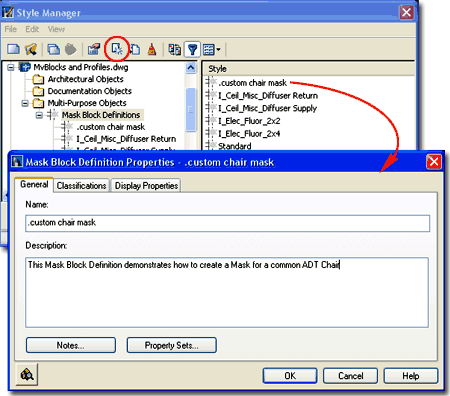Close the Mask Block Definition Properties dialog
The height and width of the screenshot is (396, 450).
[x=434, y=162]
